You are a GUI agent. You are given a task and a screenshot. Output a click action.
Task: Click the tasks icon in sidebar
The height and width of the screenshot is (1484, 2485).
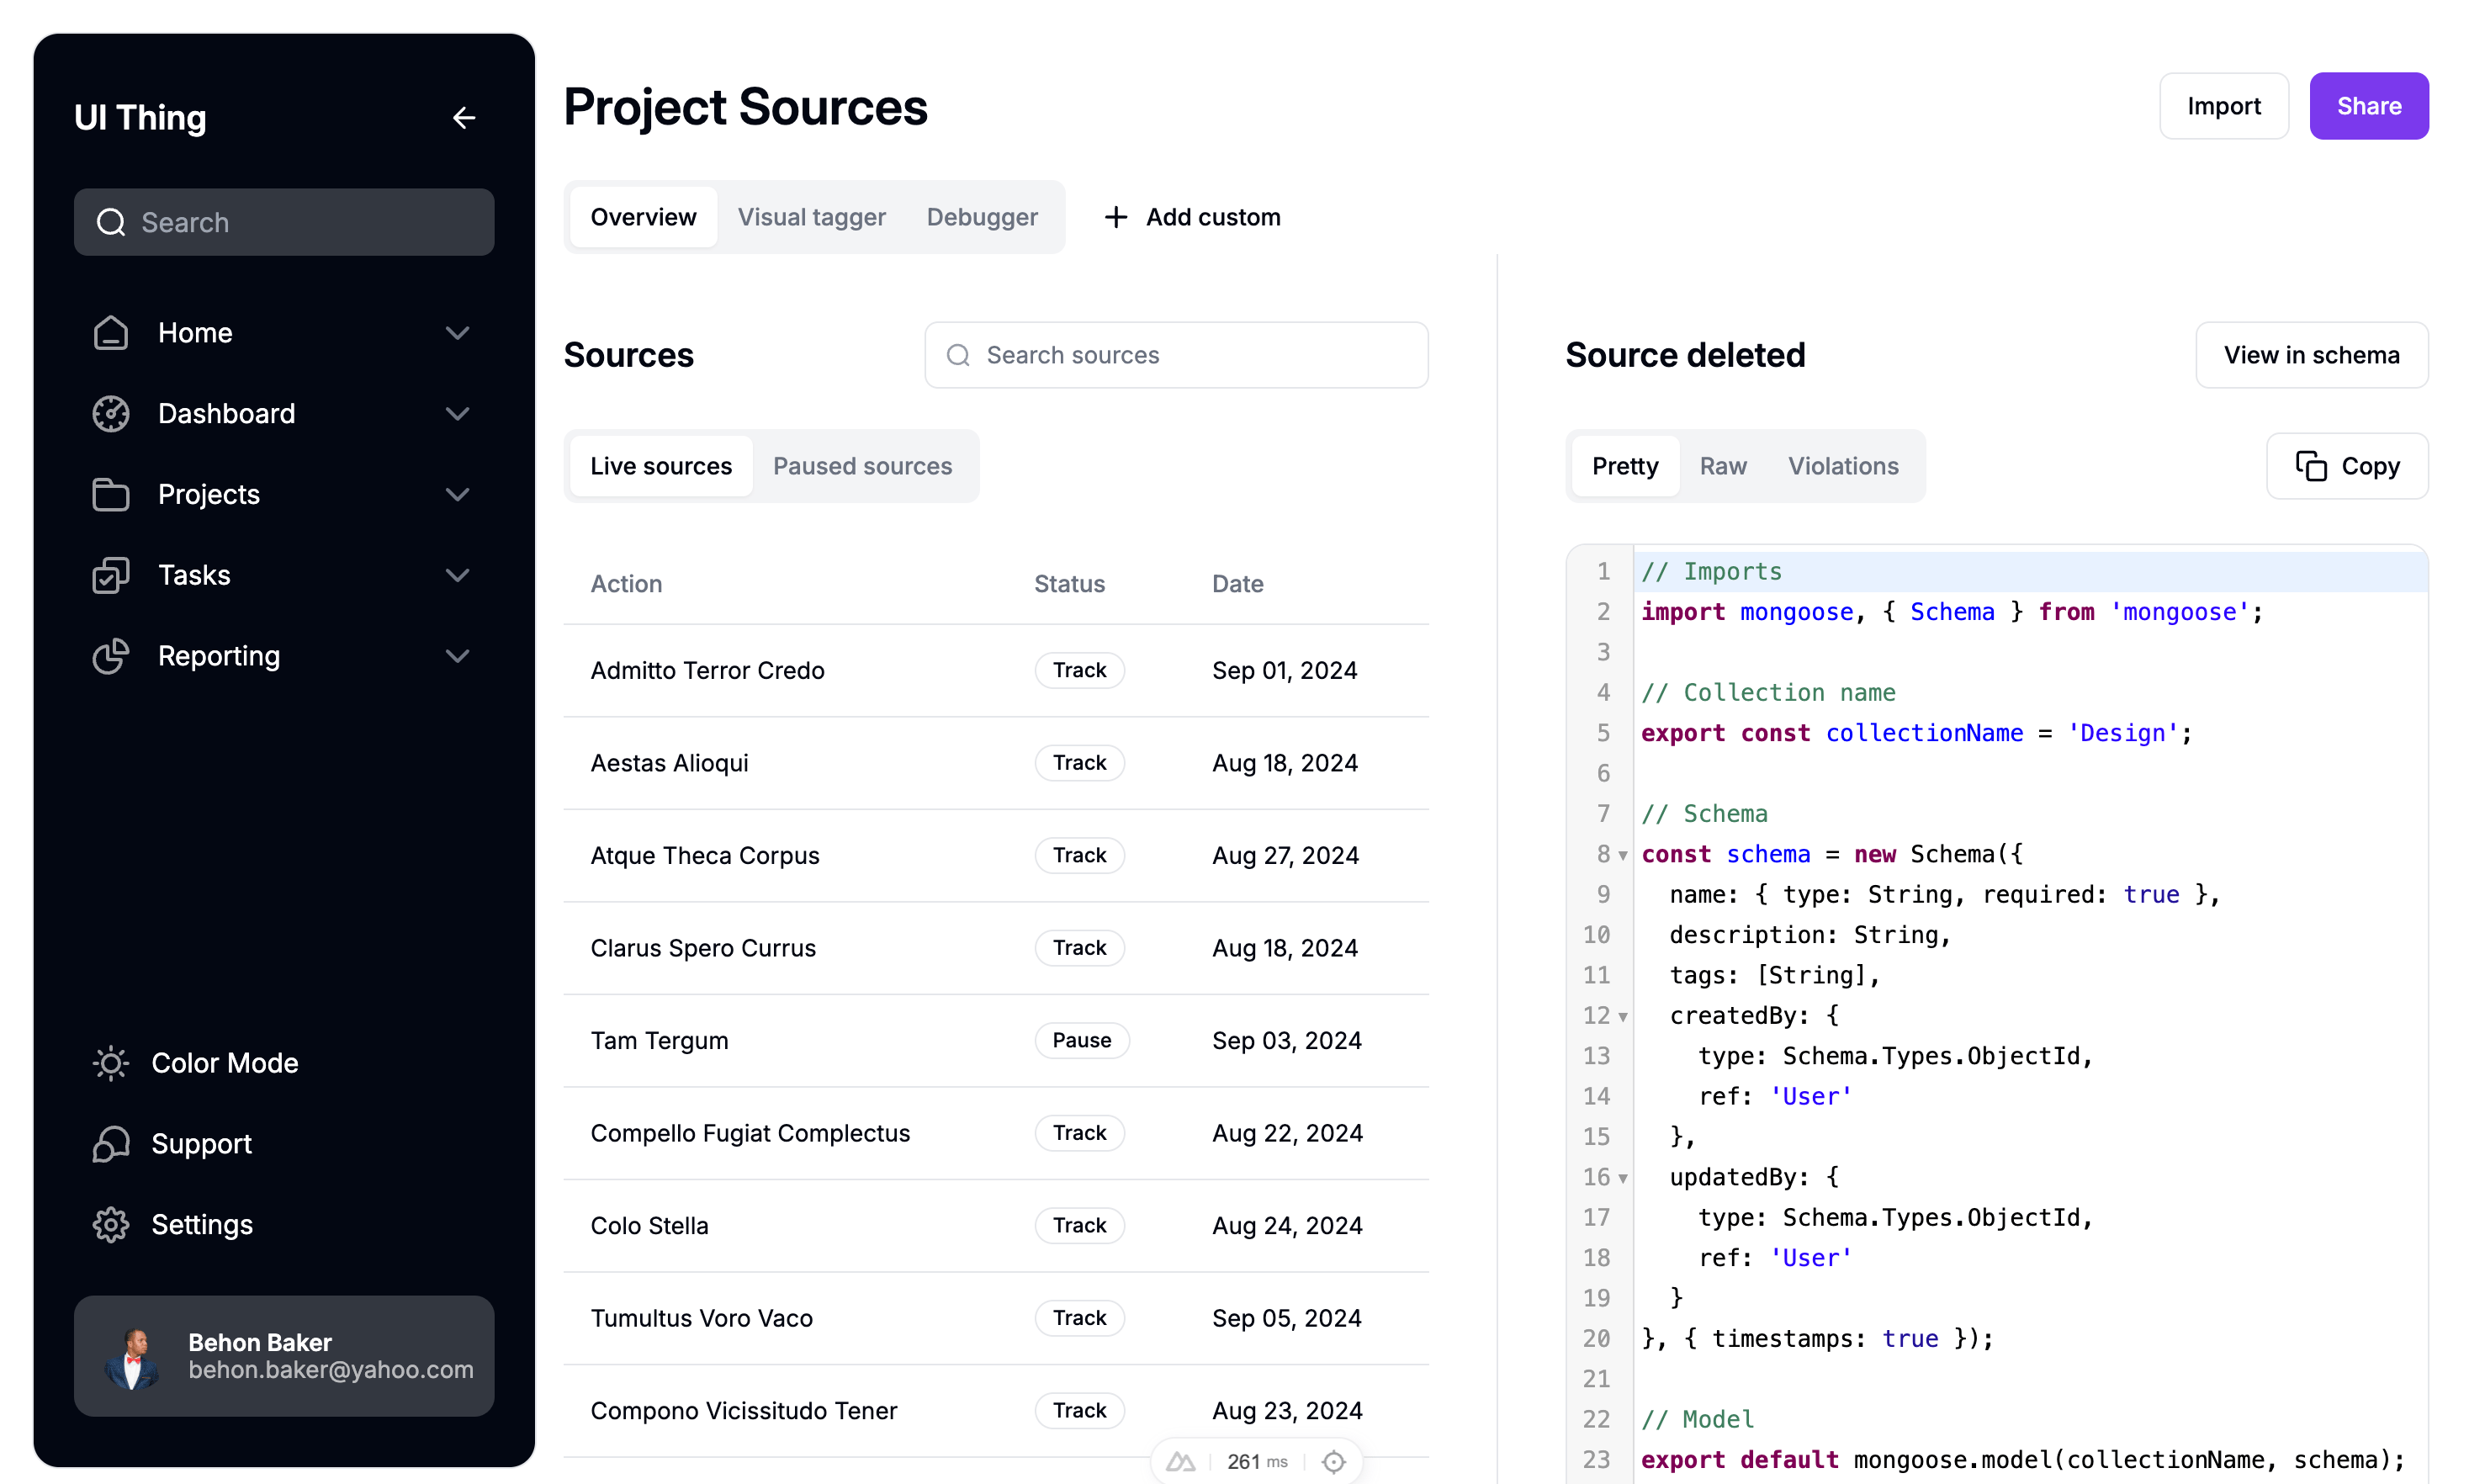click(111, 574)
